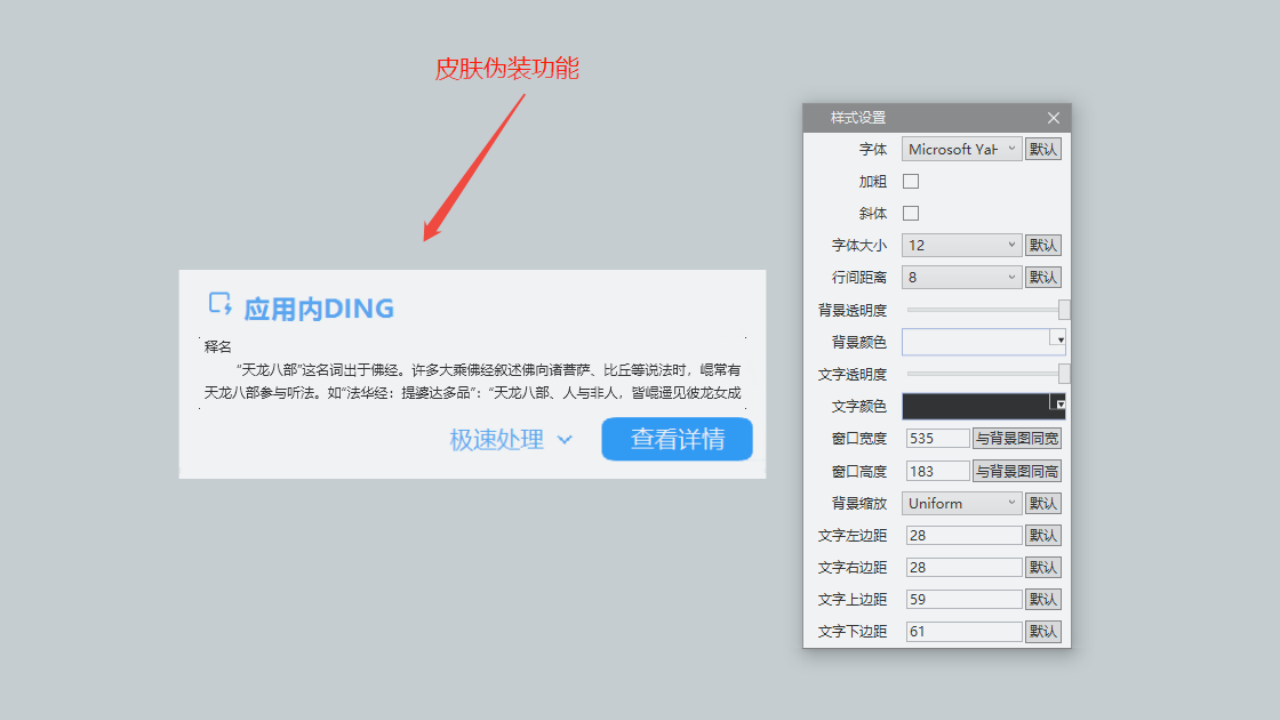Reset font with 默认 button beside 字体

pos(1043,149)
